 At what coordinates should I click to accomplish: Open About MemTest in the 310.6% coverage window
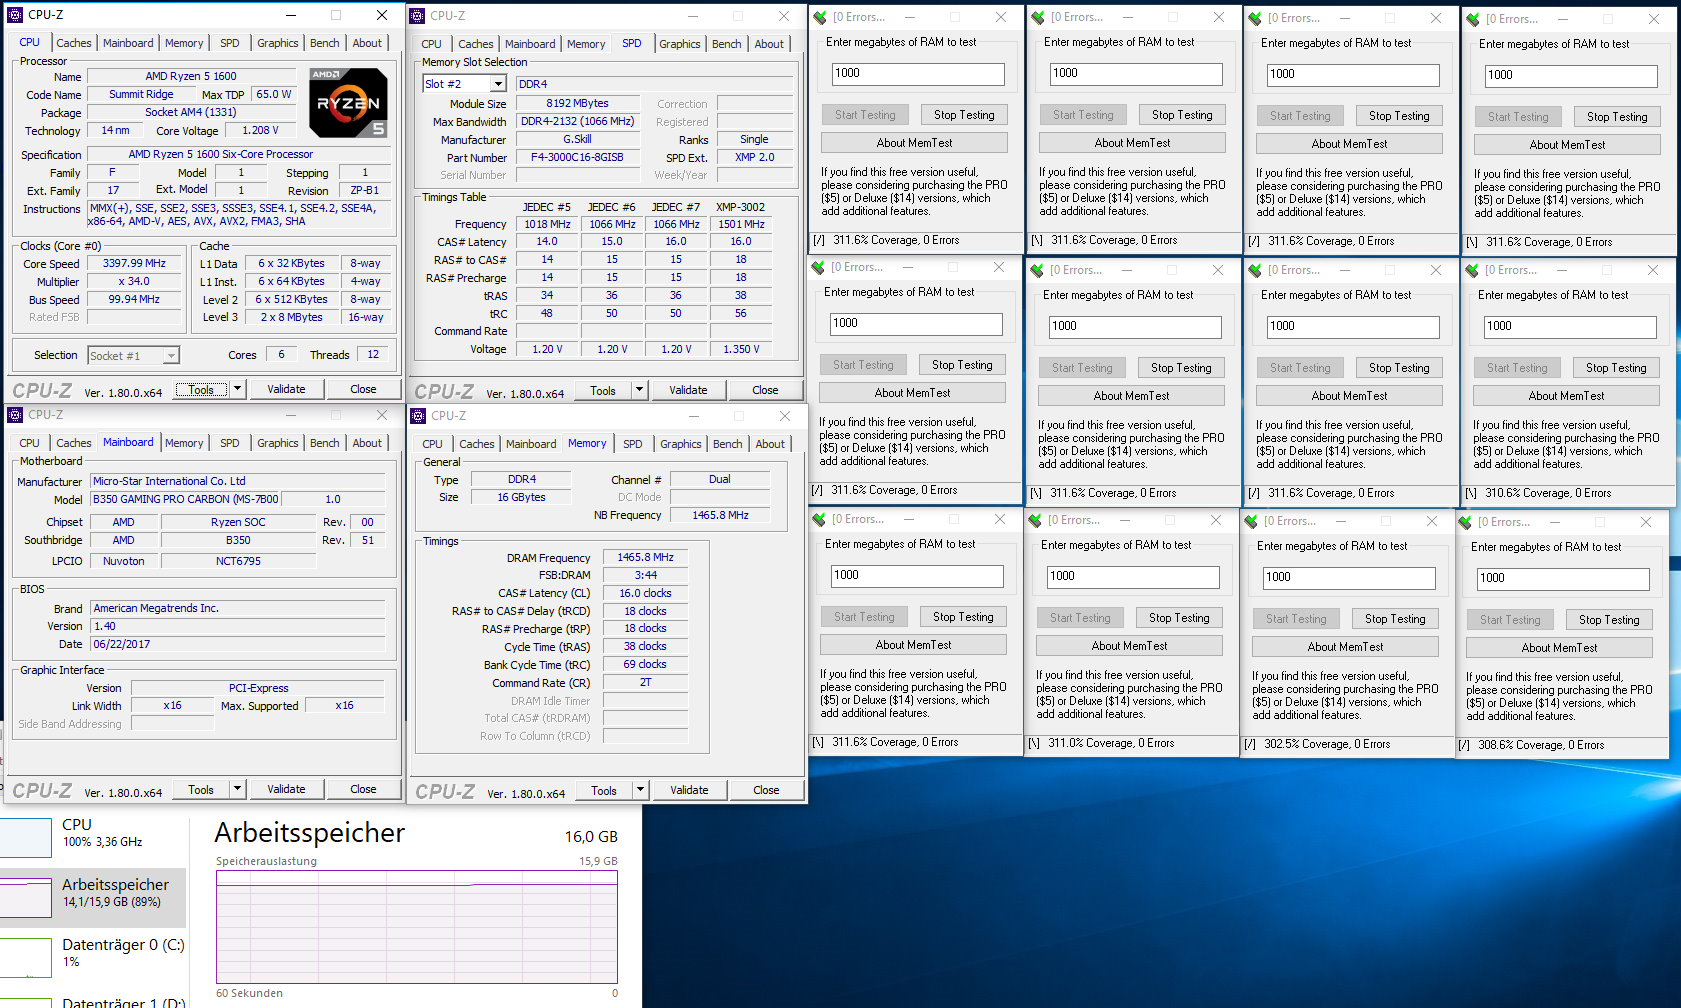coord(1566,396)
